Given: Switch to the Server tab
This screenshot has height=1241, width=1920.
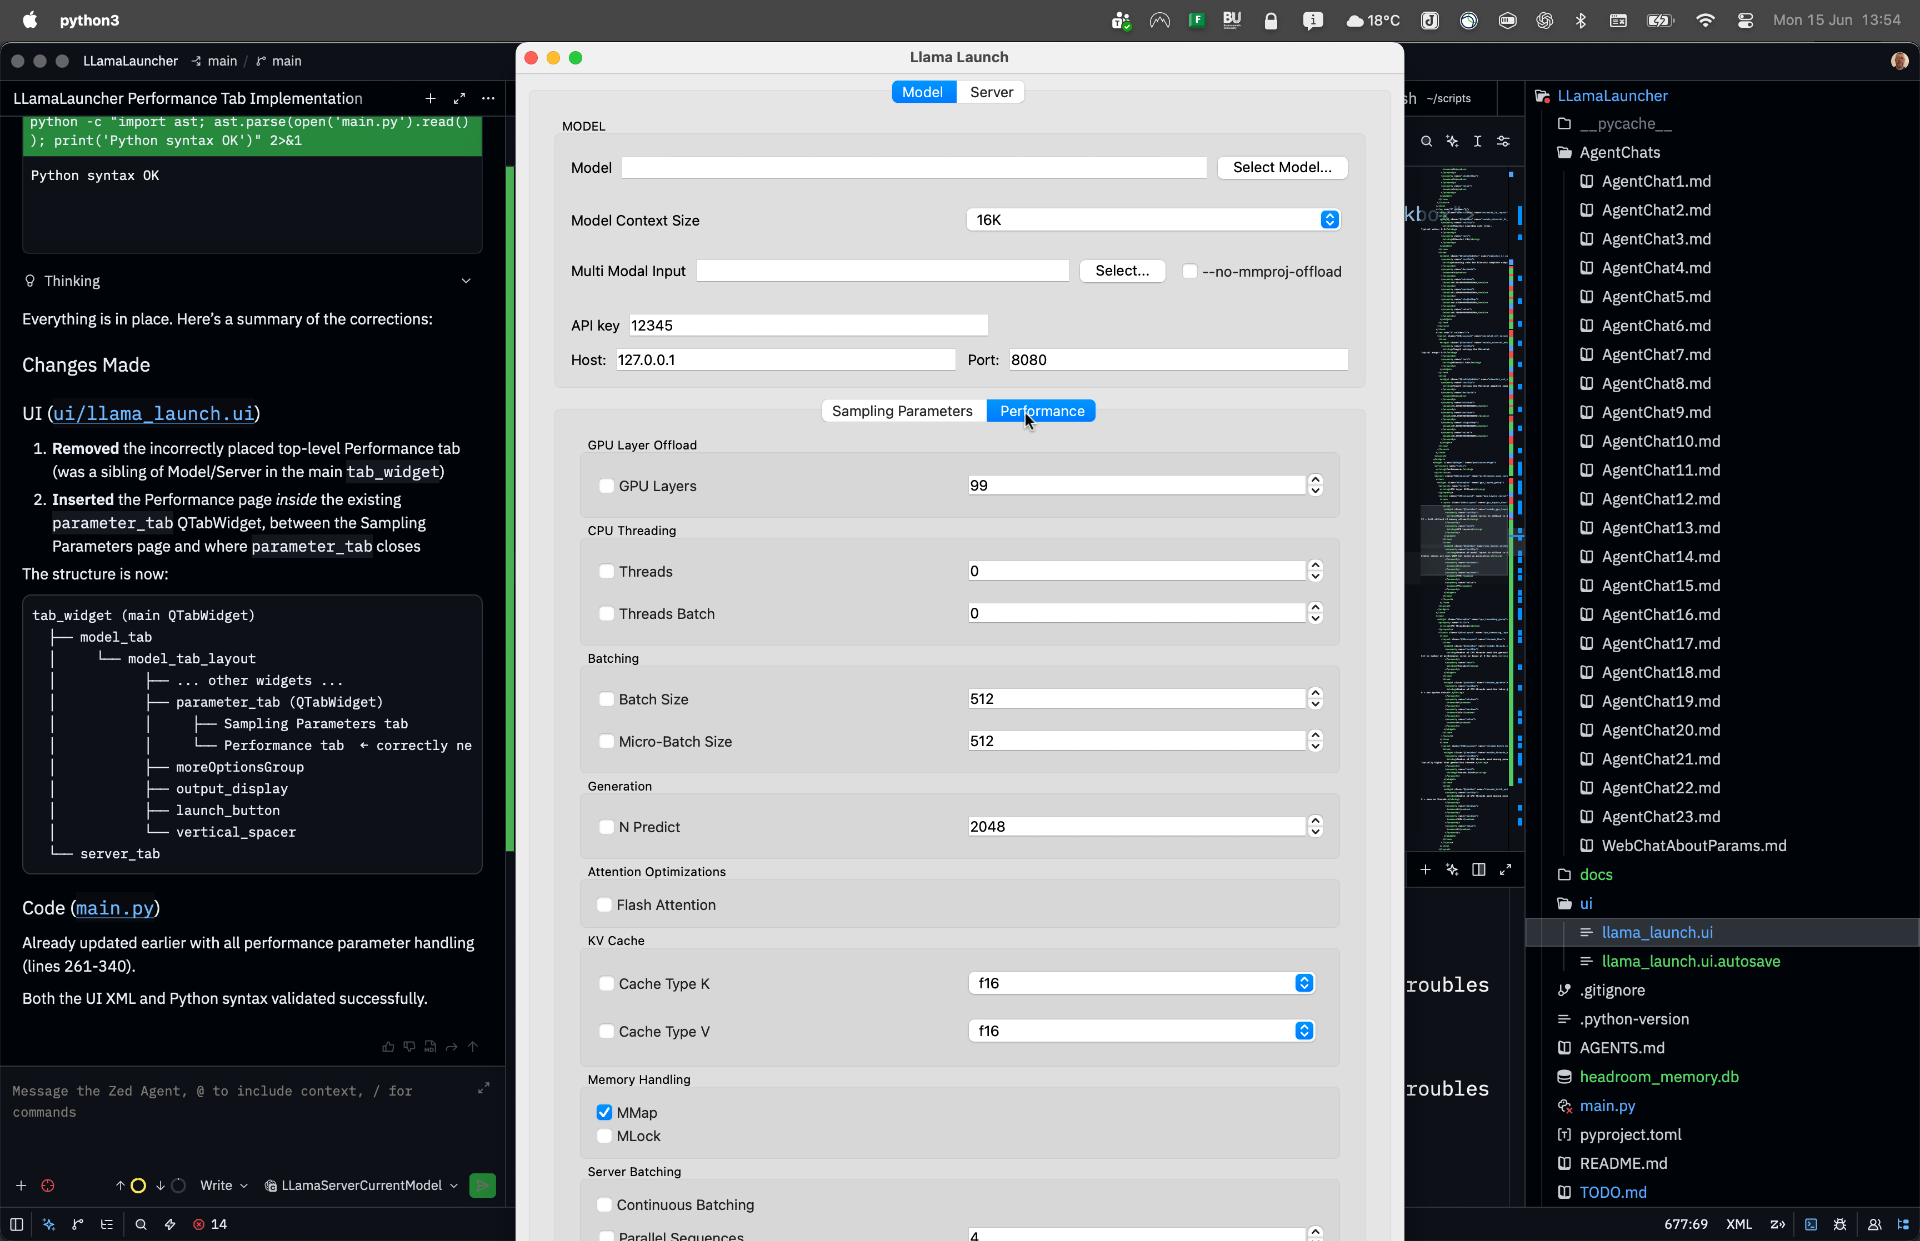Looking at the screenshot, I should click(x=991, y=92).
